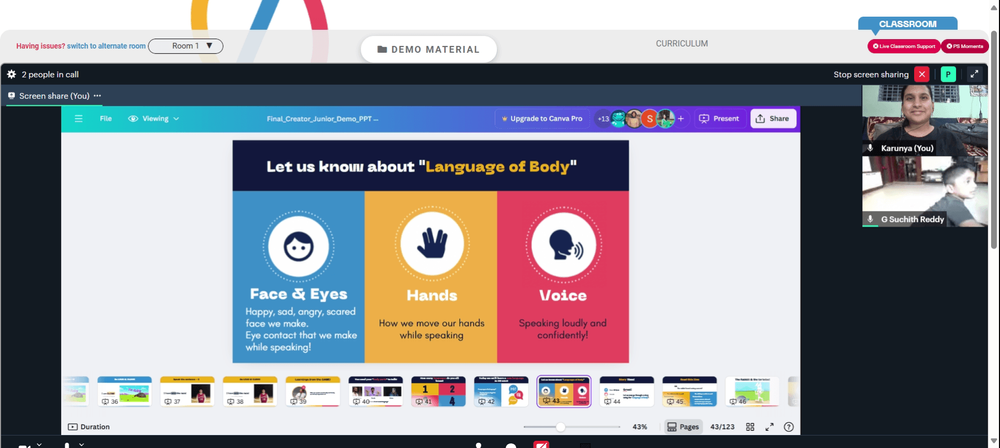Expand the call view to fullscreen

[x=974, y=75]
